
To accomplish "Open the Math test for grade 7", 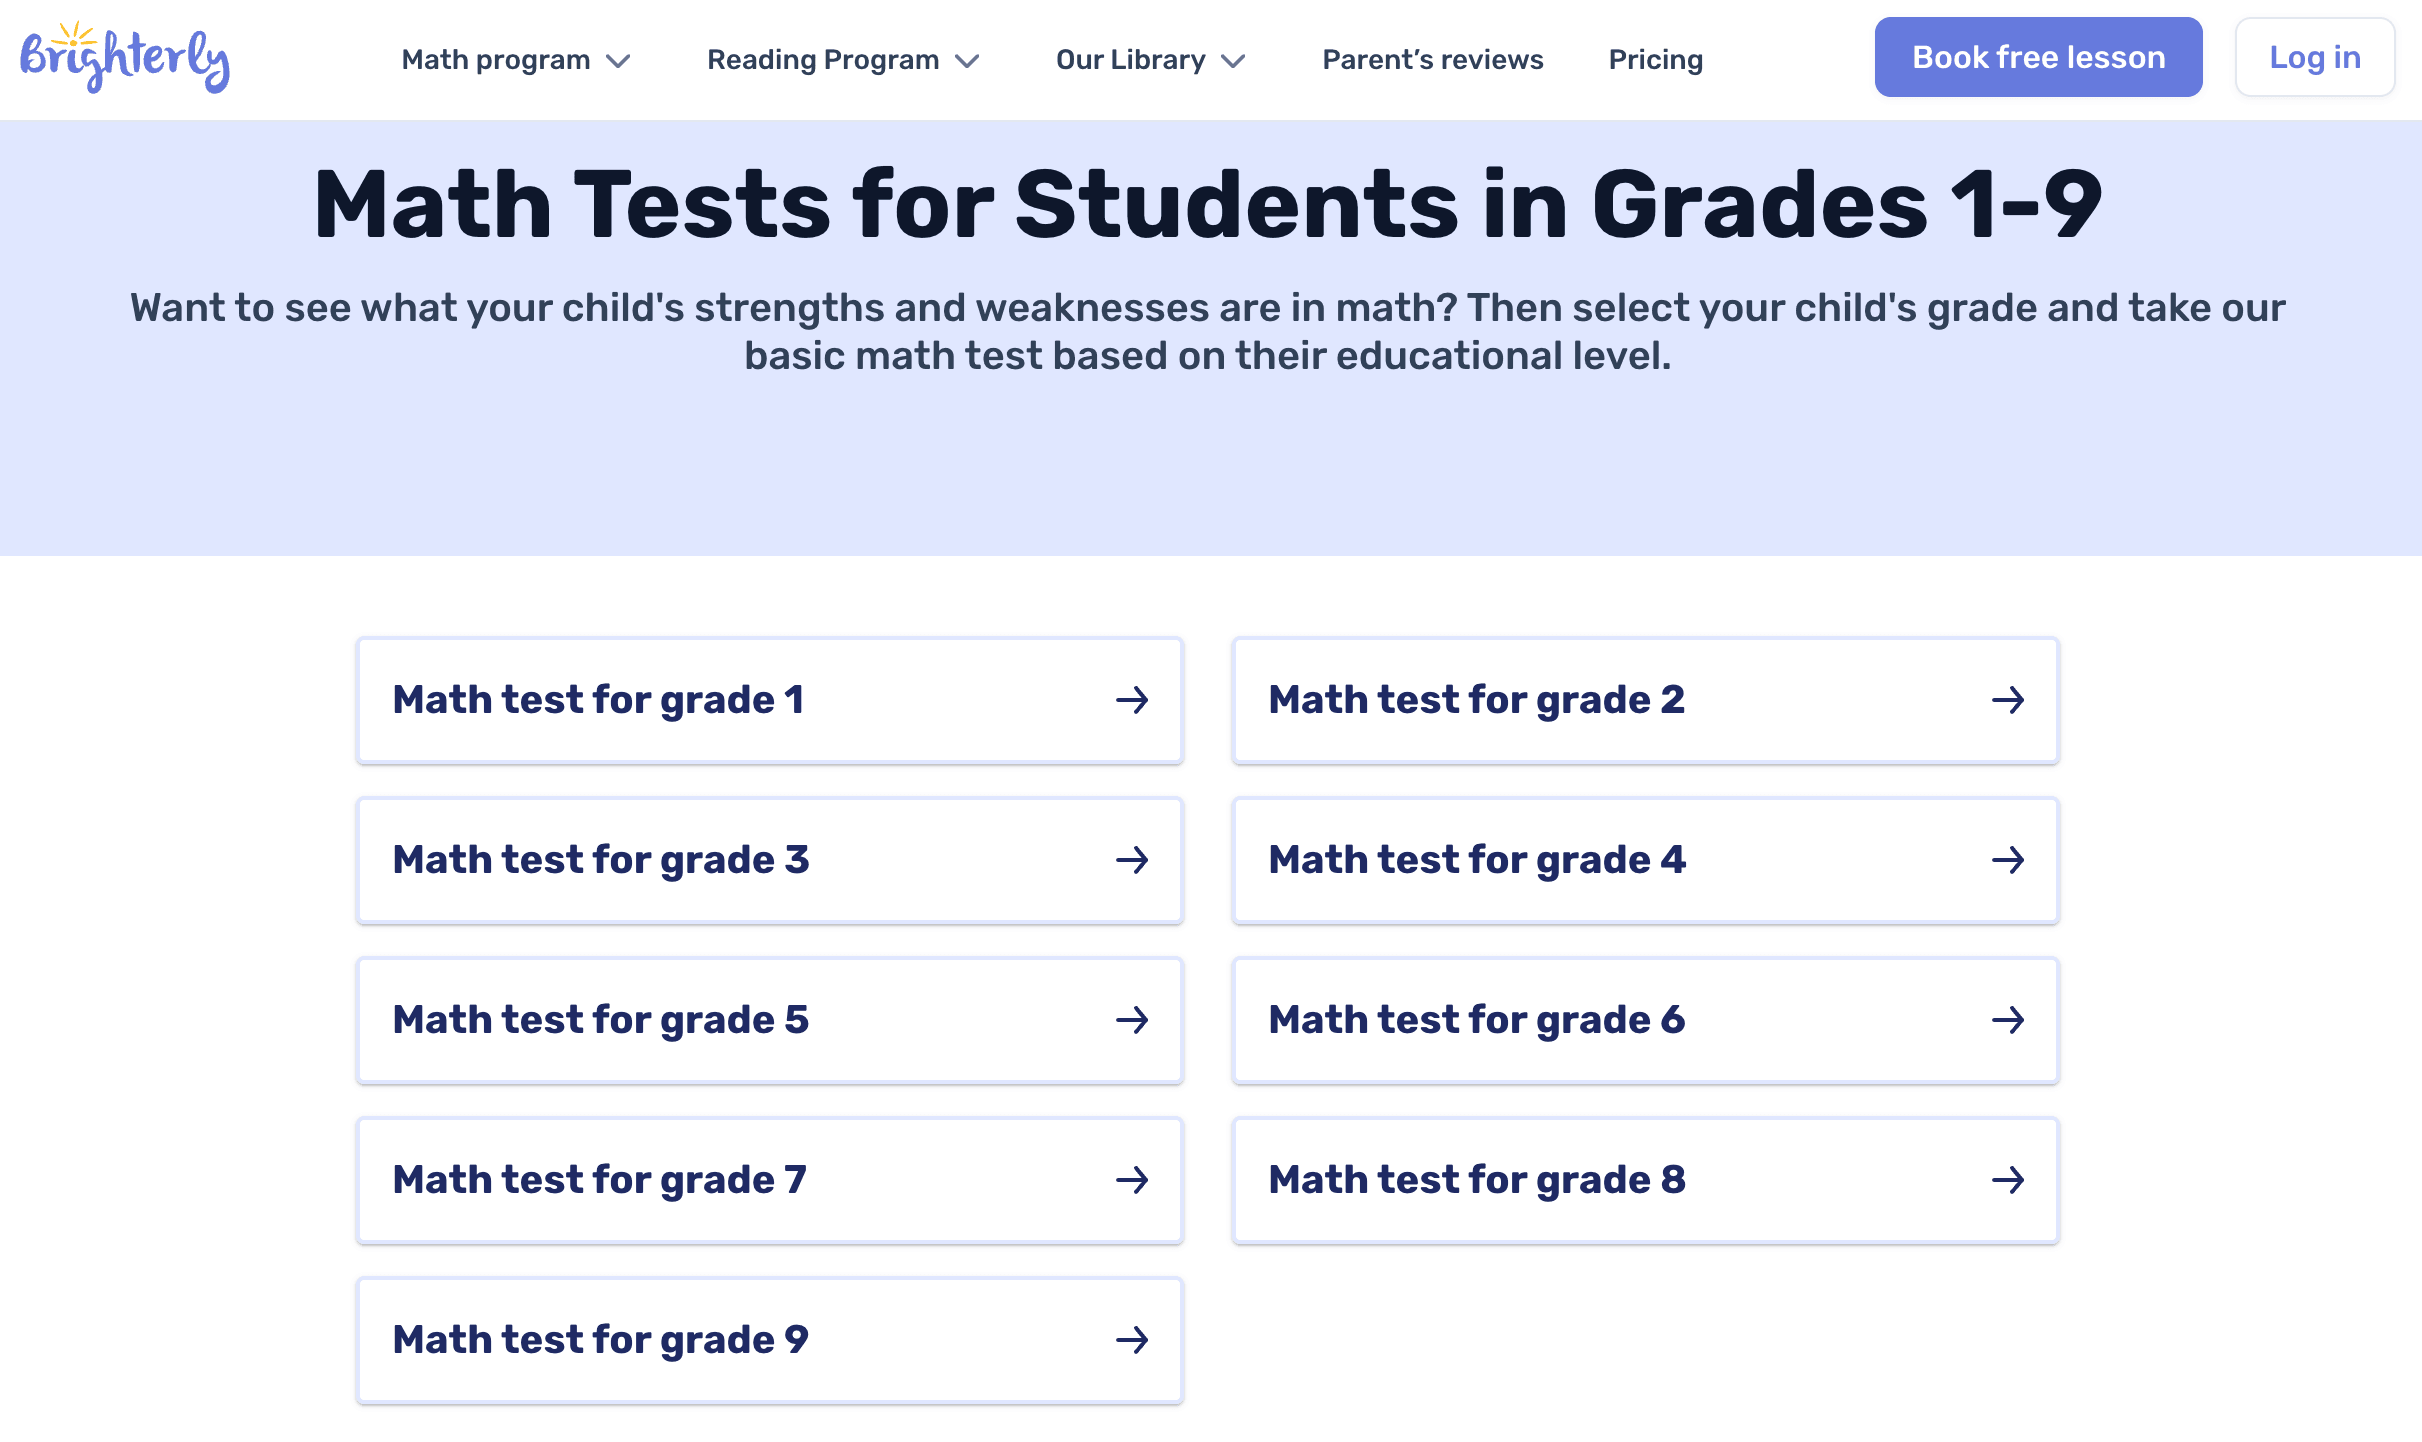I will click(768, 1180).
